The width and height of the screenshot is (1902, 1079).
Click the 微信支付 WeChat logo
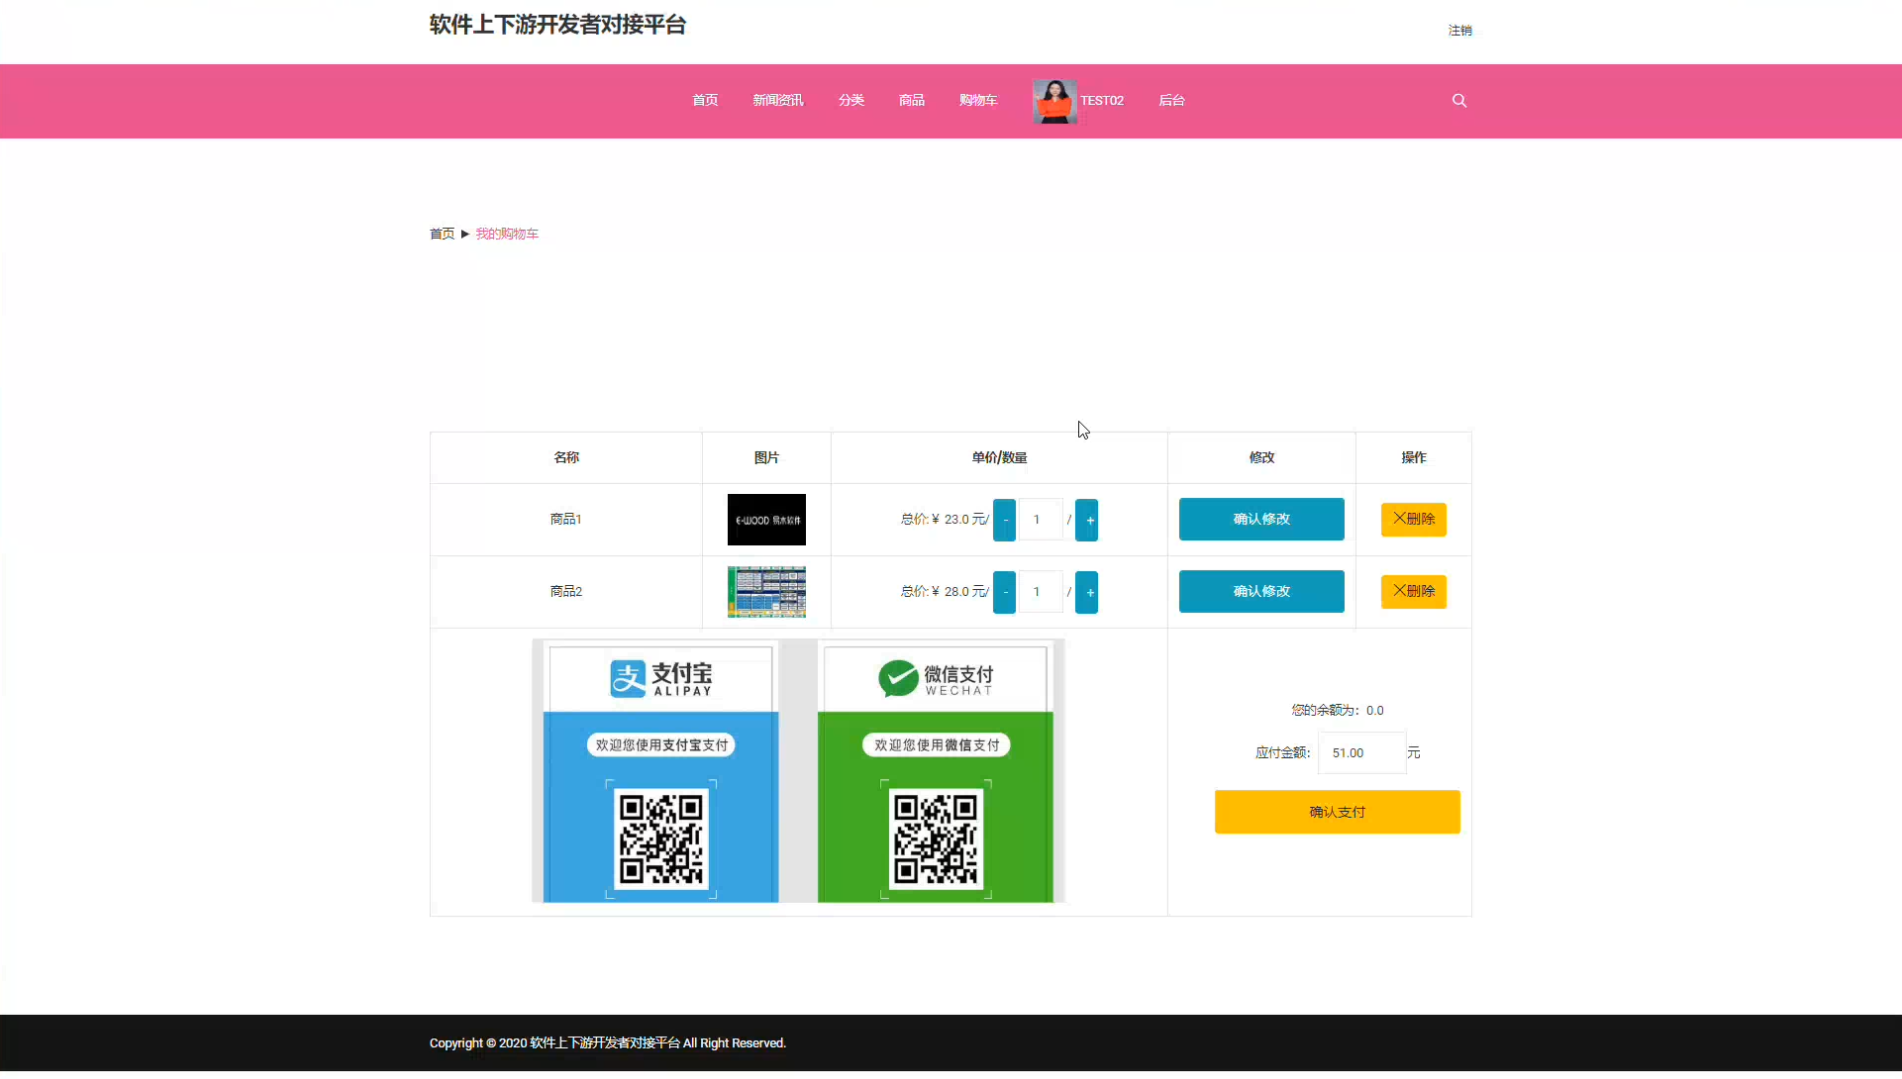click(936, 678)
